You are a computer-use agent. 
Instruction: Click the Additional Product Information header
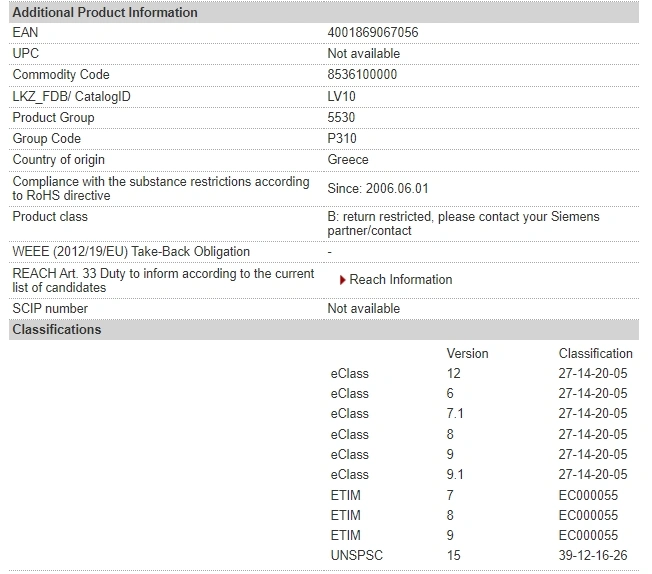324,12
